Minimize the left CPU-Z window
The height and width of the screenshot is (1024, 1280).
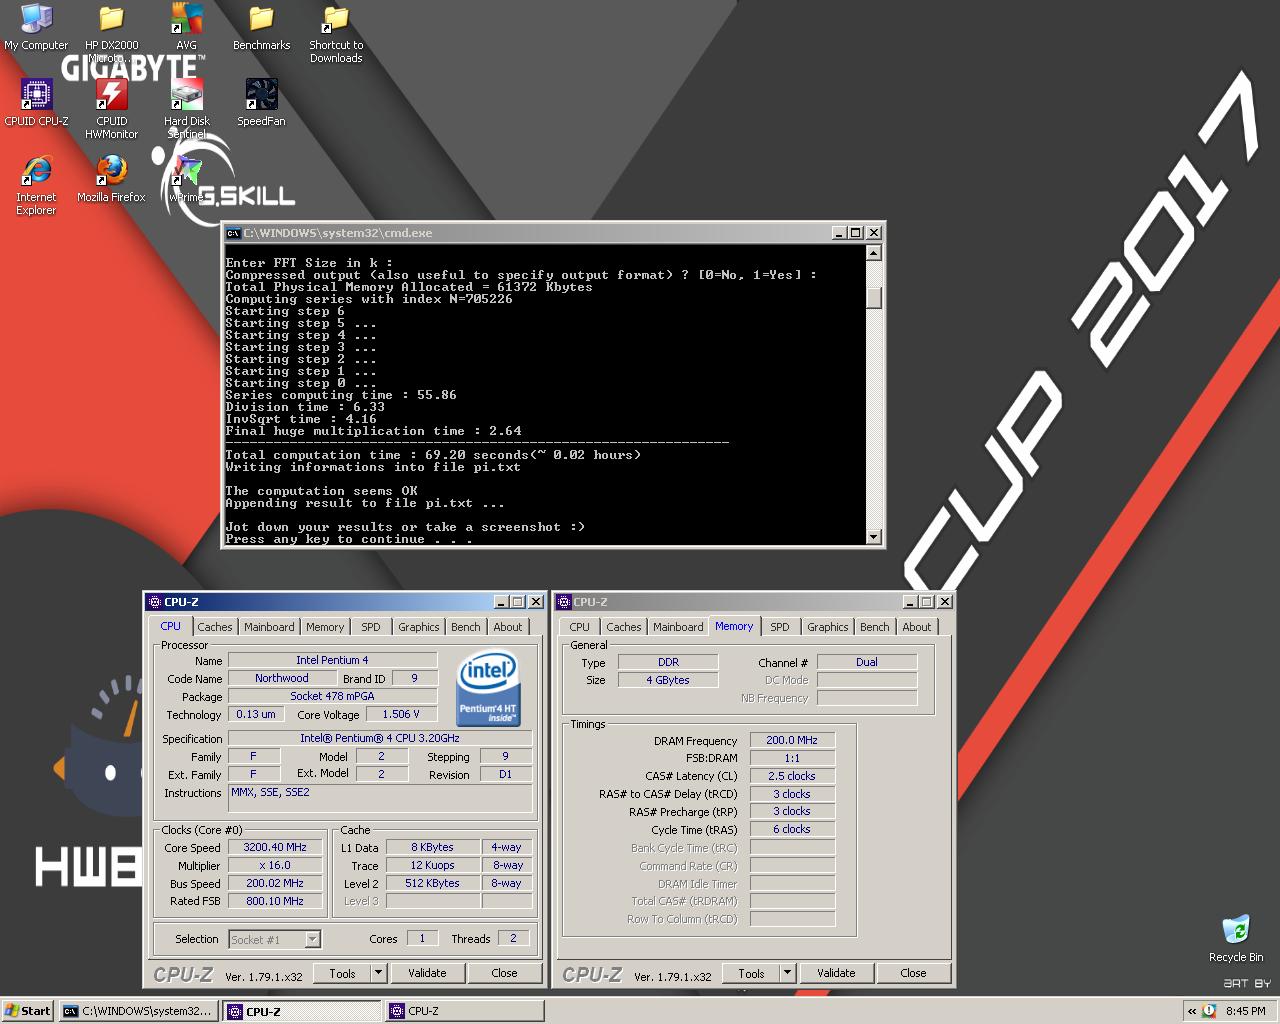pos(500,602)
